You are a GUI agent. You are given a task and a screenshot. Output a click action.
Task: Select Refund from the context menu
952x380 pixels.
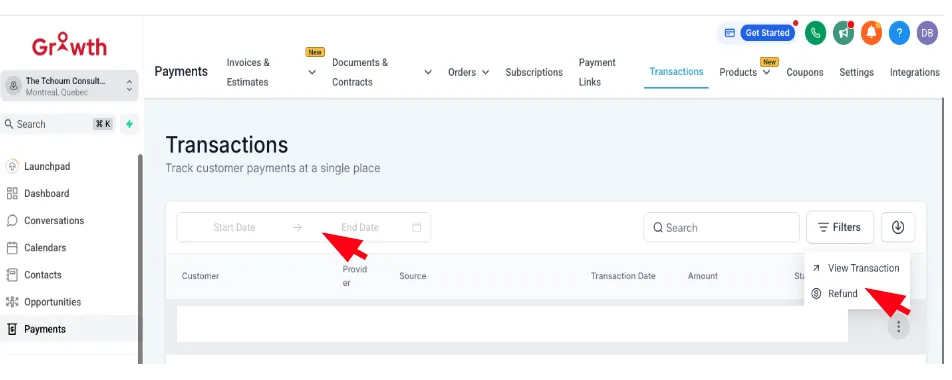point(842,294)
